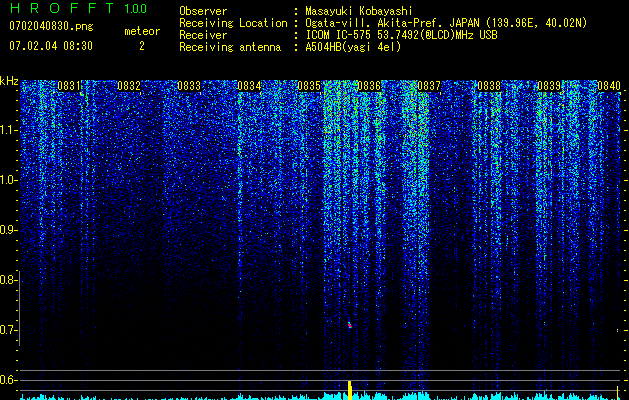Click the 'Receiving antenna' label
The height and width of the screenshot is (400, 629).
pyautogui.click(x=230, y=47)
